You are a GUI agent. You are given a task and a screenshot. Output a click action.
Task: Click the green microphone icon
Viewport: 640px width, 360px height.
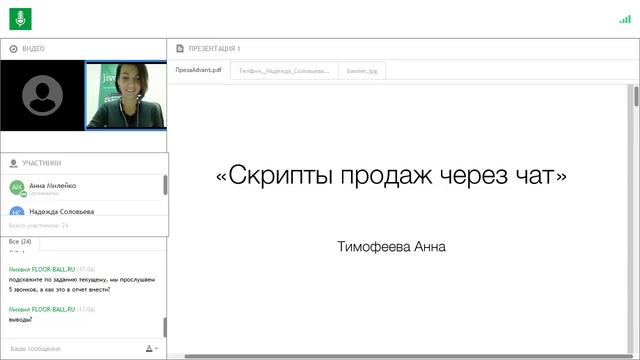click(x=20, y=19)
